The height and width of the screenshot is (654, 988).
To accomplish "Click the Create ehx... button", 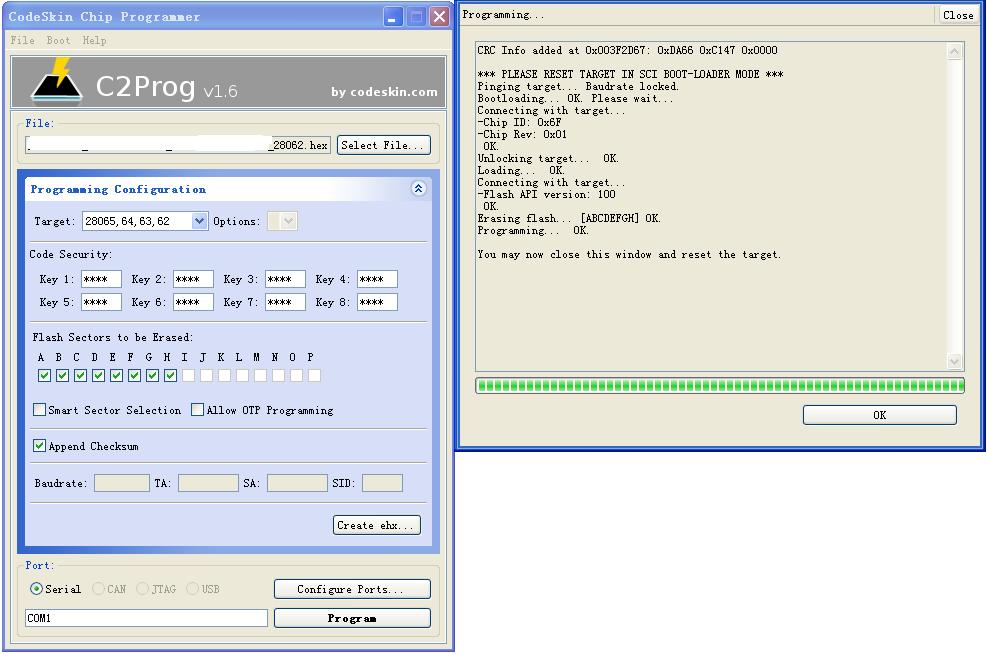I will 377,525.
